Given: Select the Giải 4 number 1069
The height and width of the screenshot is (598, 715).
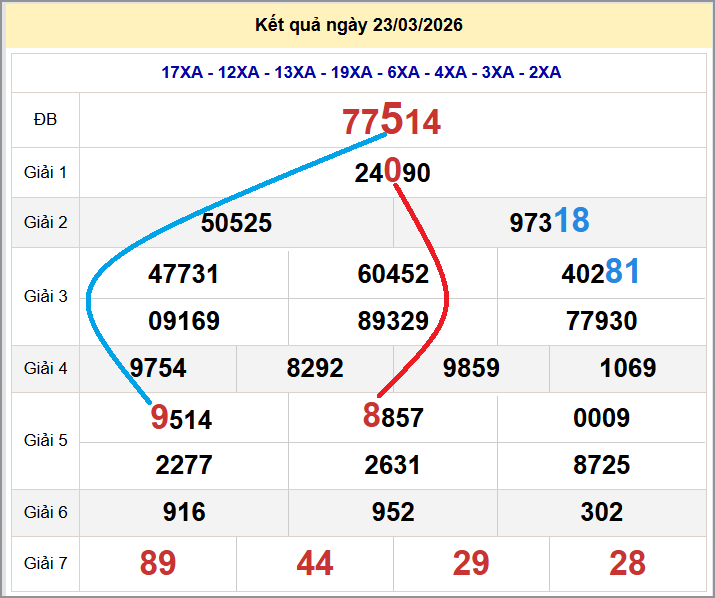Looking at the screenshot, I should pyautogui.click(x=628, y=368).
